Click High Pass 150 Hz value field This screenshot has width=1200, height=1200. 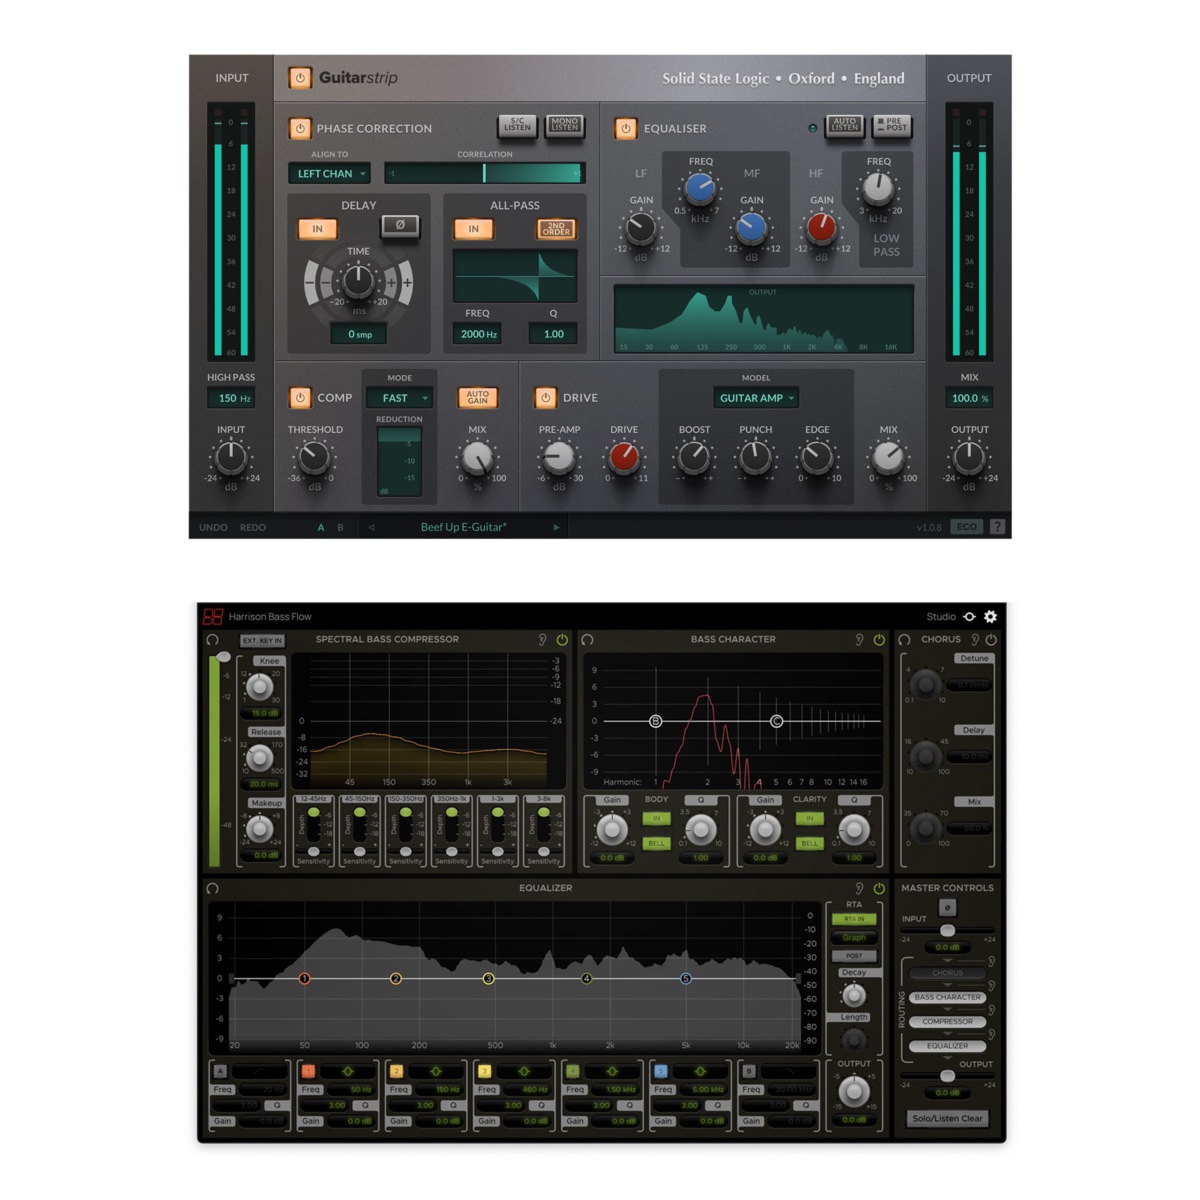[x=231, y=398]
